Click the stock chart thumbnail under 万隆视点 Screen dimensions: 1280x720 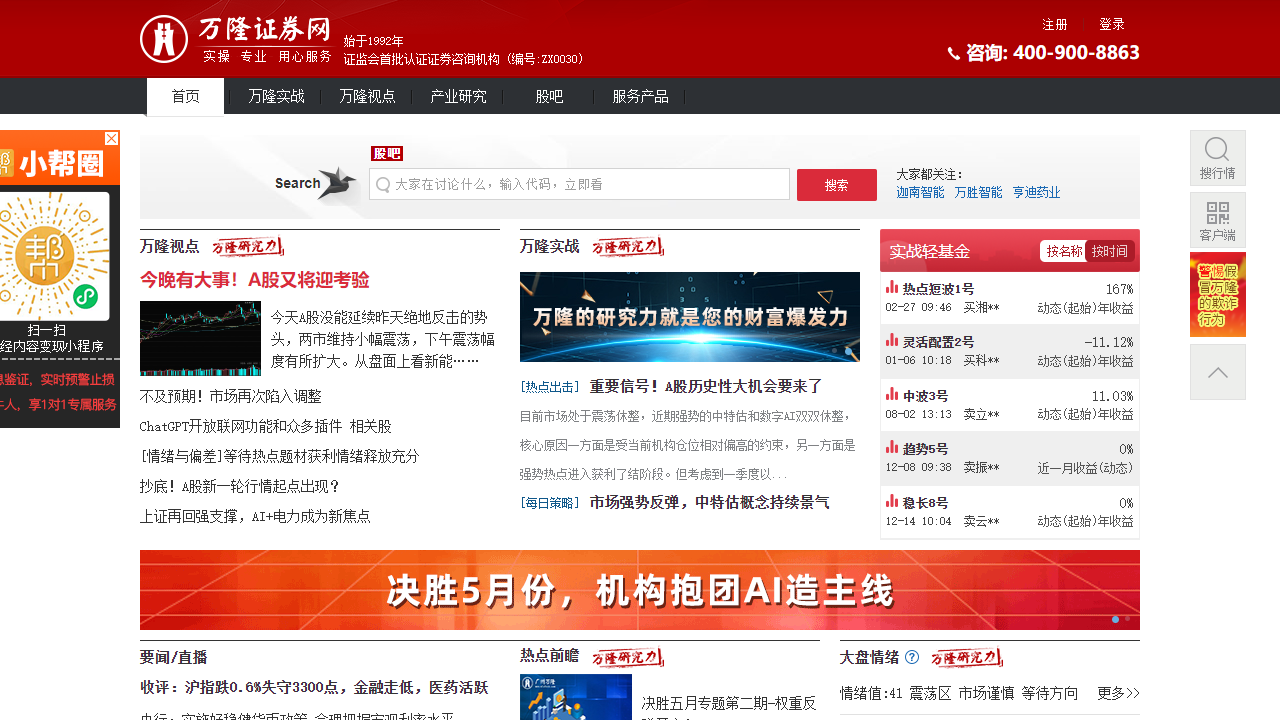tap(200, 338)
